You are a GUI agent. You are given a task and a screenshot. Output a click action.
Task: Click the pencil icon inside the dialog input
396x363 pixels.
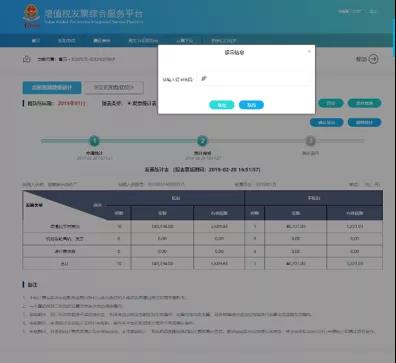click(204, 78)
